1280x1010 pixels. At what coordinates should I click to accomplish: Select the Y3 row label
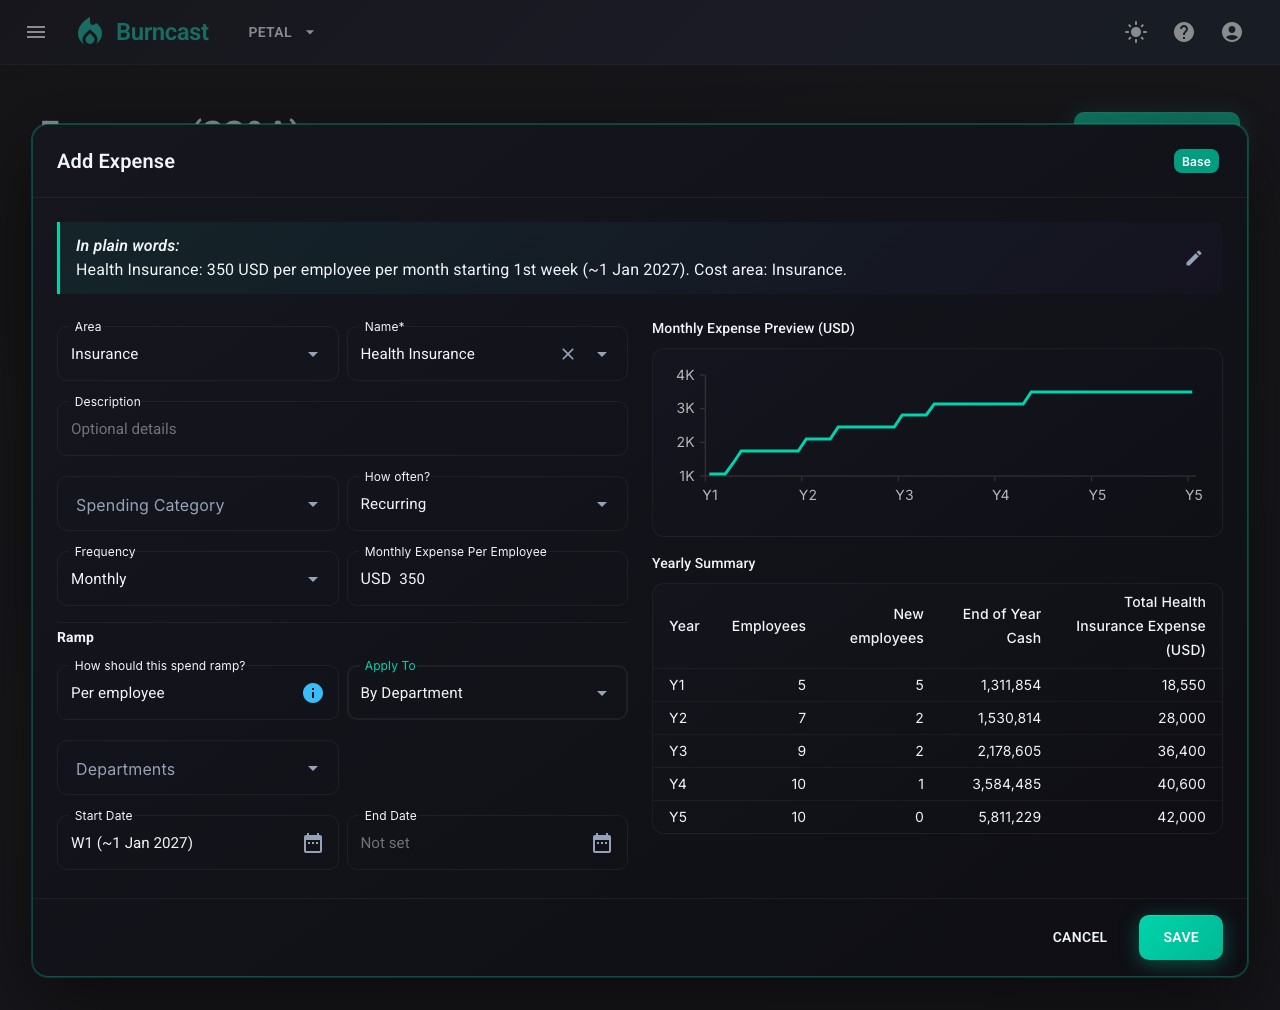click(678, 751)
